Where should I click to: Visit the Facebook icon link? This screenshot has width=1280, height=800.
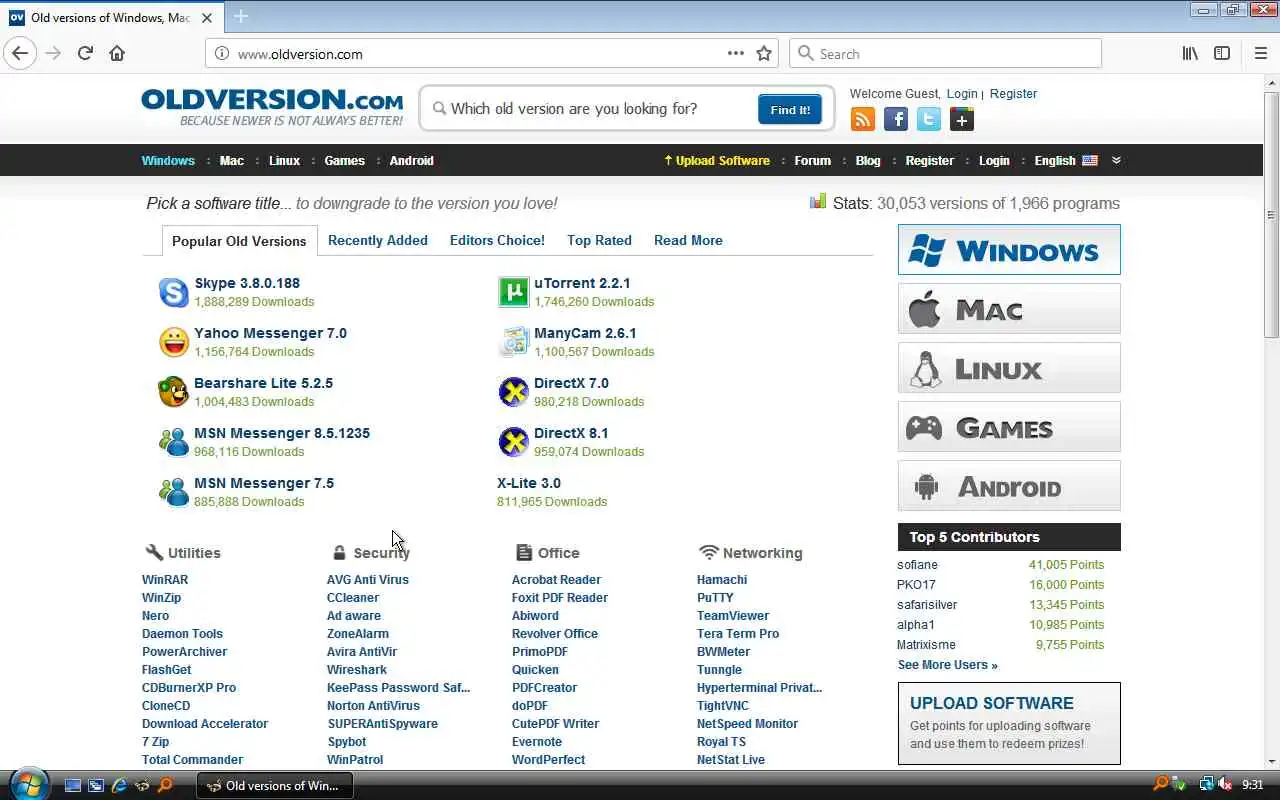click(896, 120)
